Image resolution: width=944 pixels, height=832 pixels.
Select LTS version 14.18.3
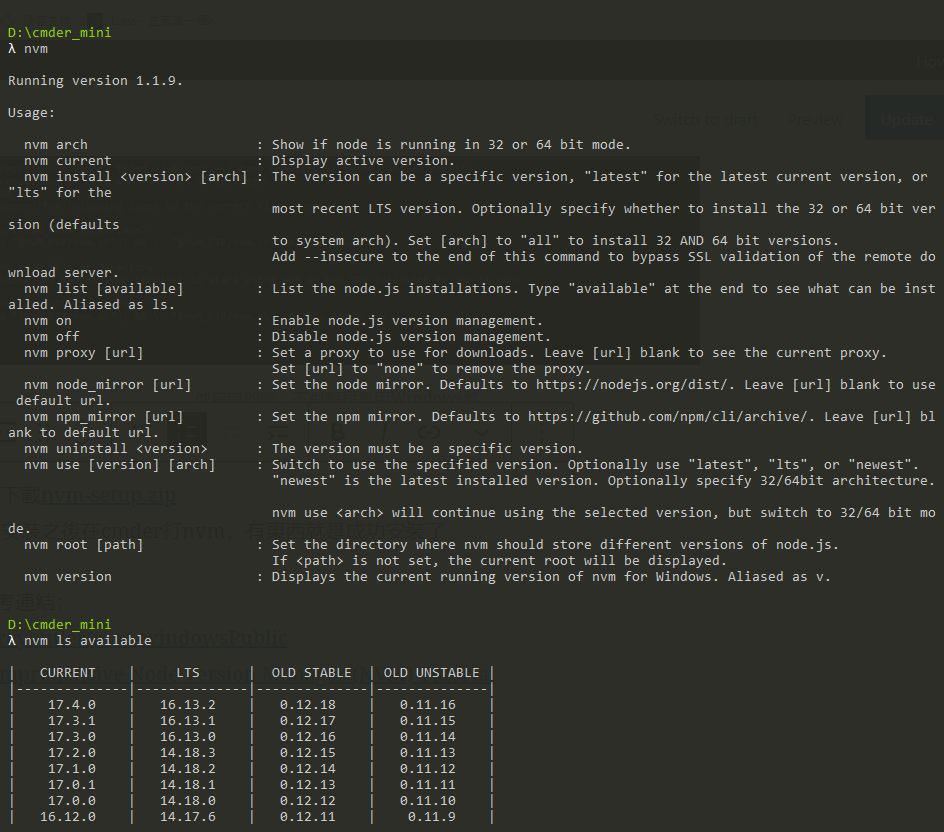[187, 753]
